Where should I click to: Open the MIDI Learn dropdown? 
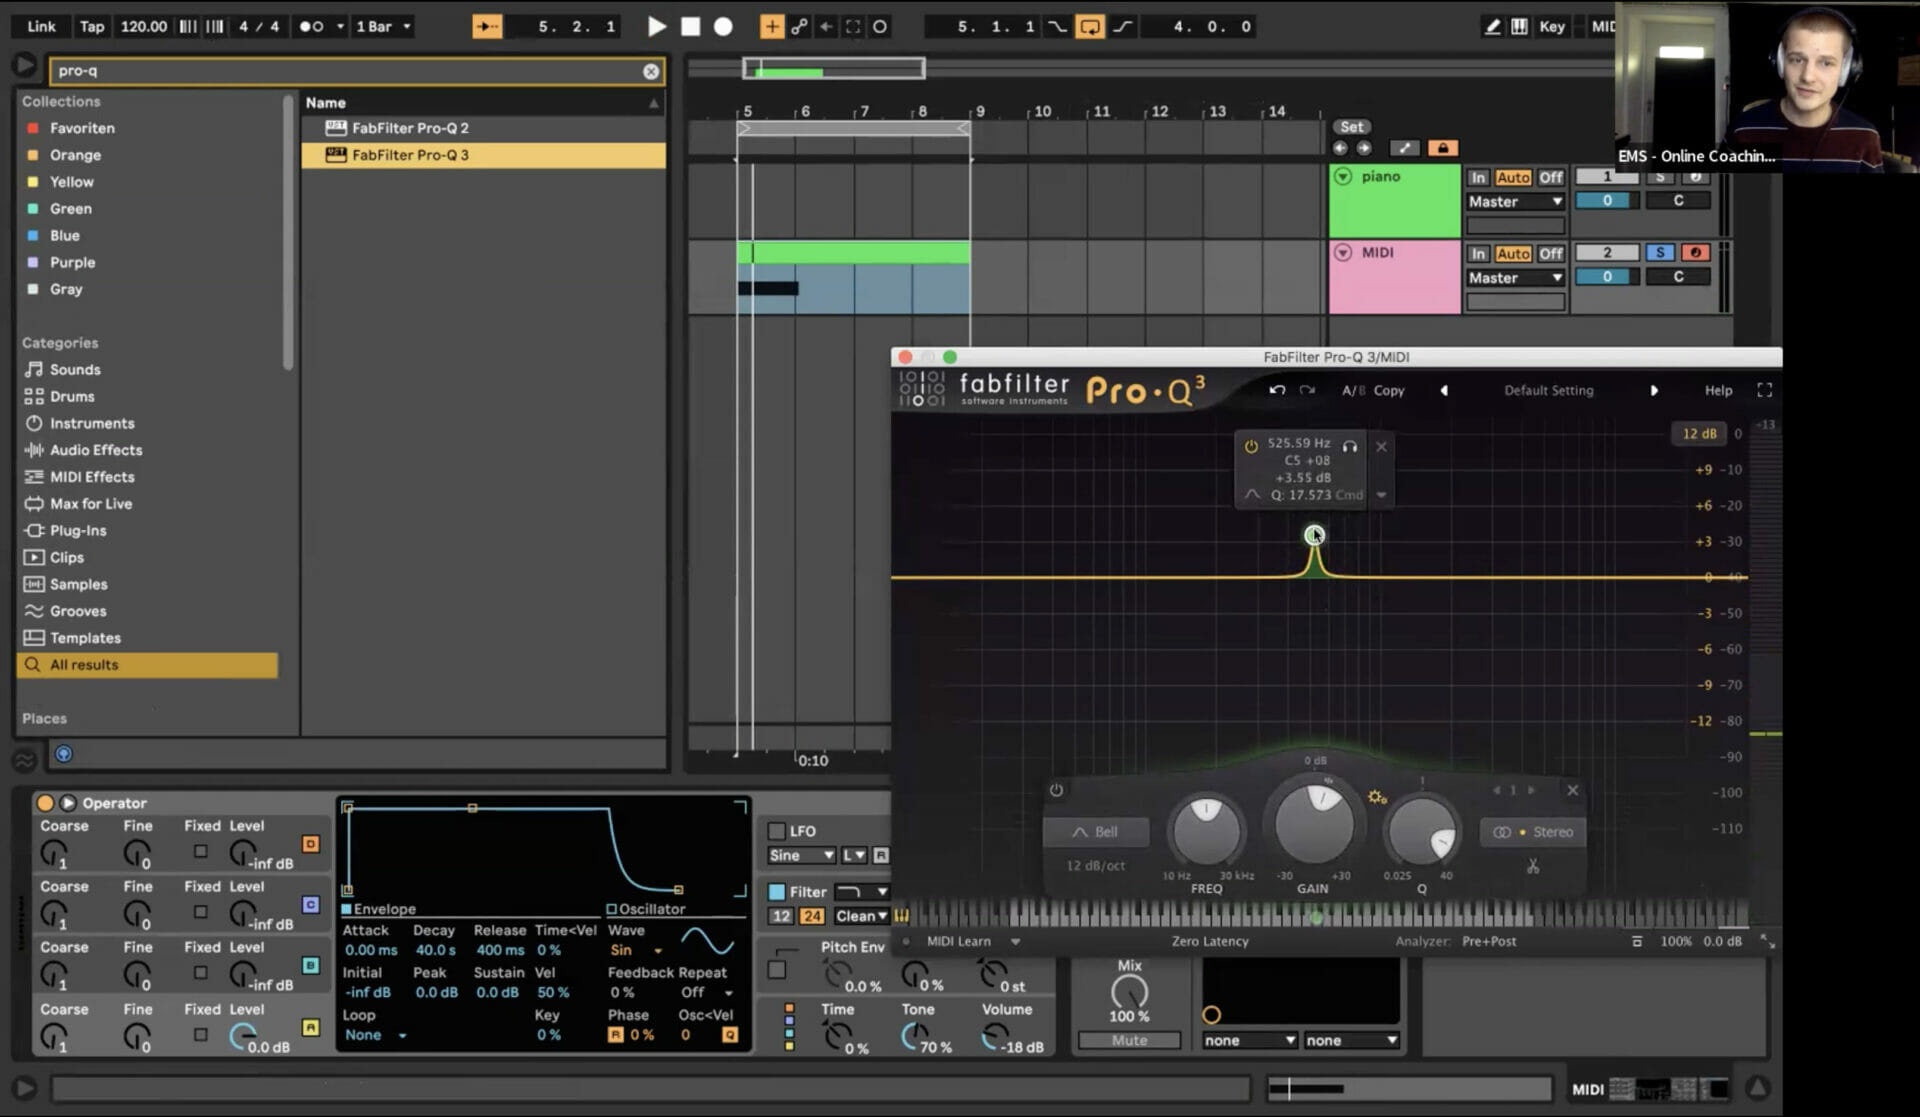tap(971, 942)
